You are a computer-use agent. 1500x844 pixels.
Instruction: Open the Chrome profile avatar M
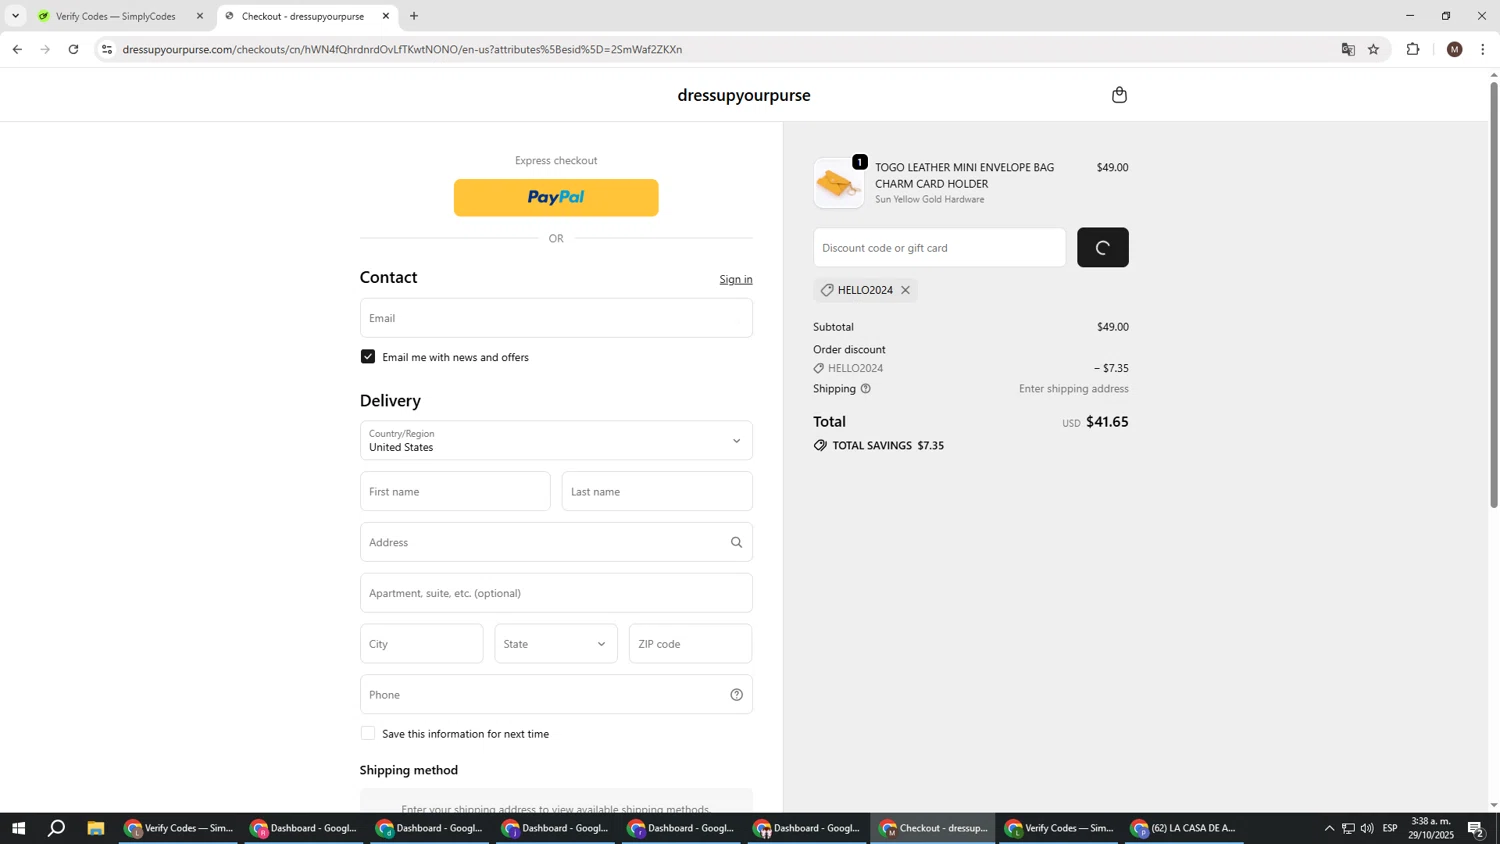1455,49
